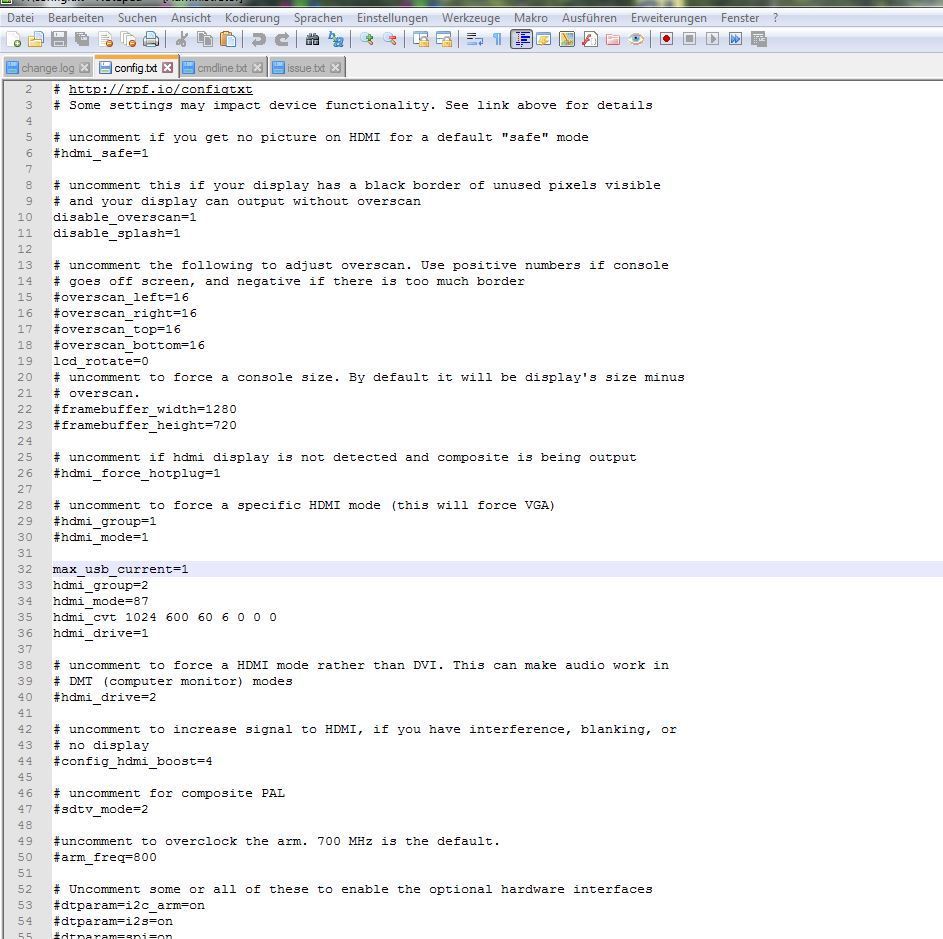Open the Bearbeiten menu
This screenshot has width=943, height=939.
tap(76, 18)
